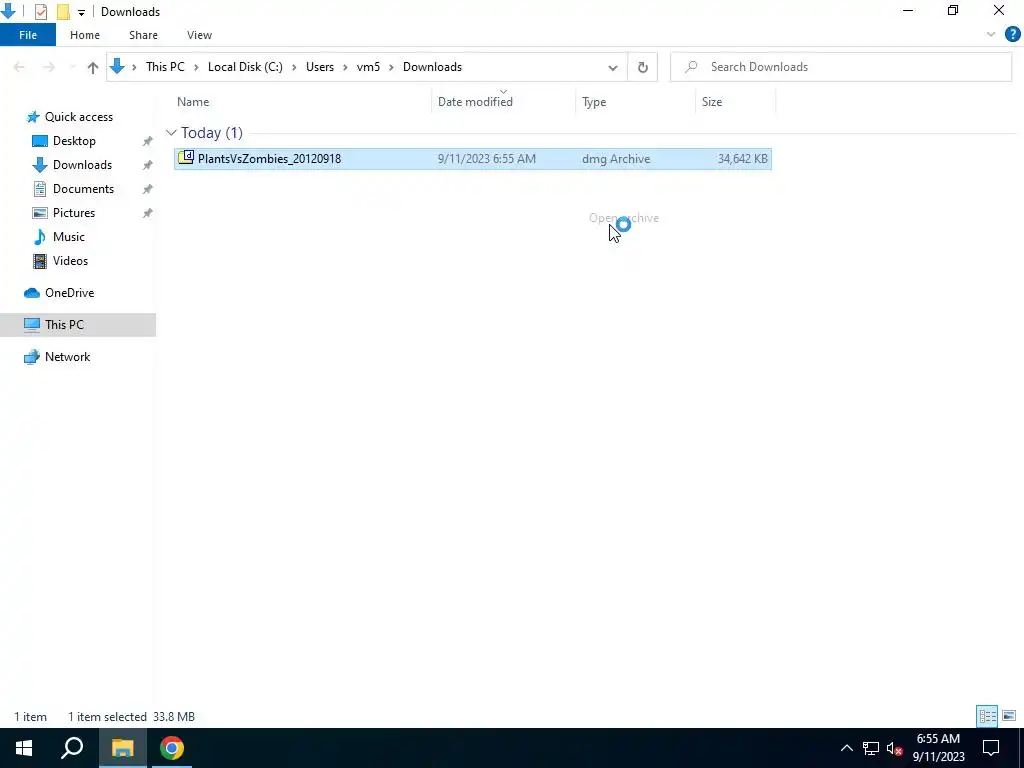Click the muted volume tray icon

click(895, 748)
